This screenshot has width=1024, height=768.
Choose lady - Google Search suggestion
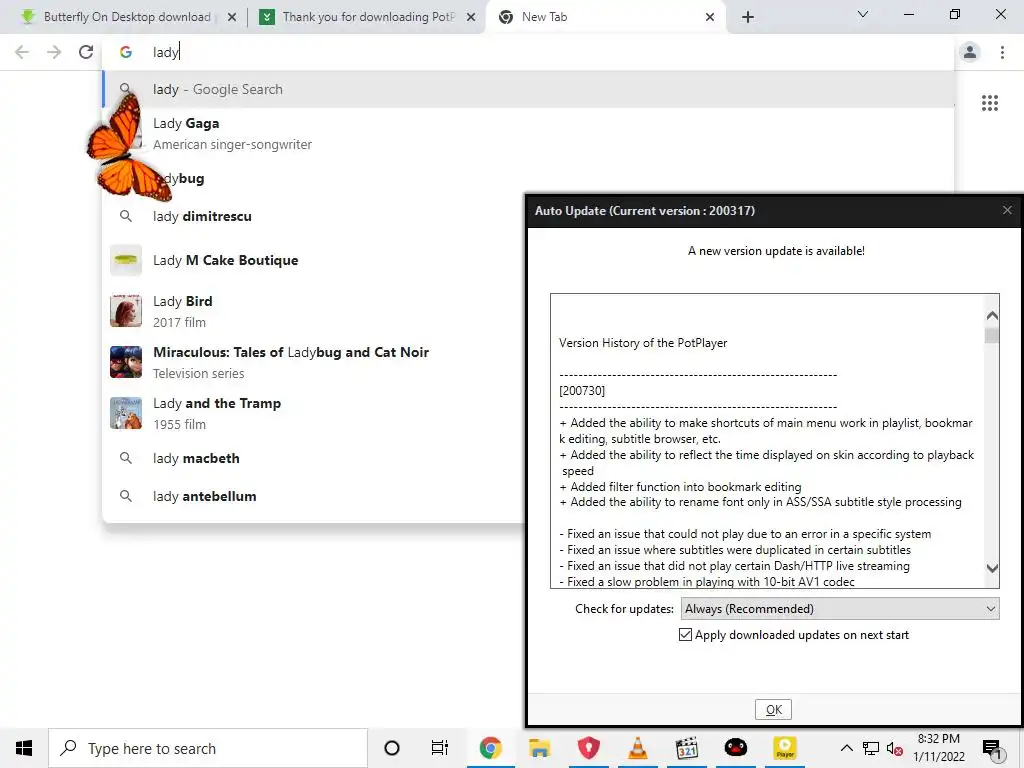coord(529,89)
